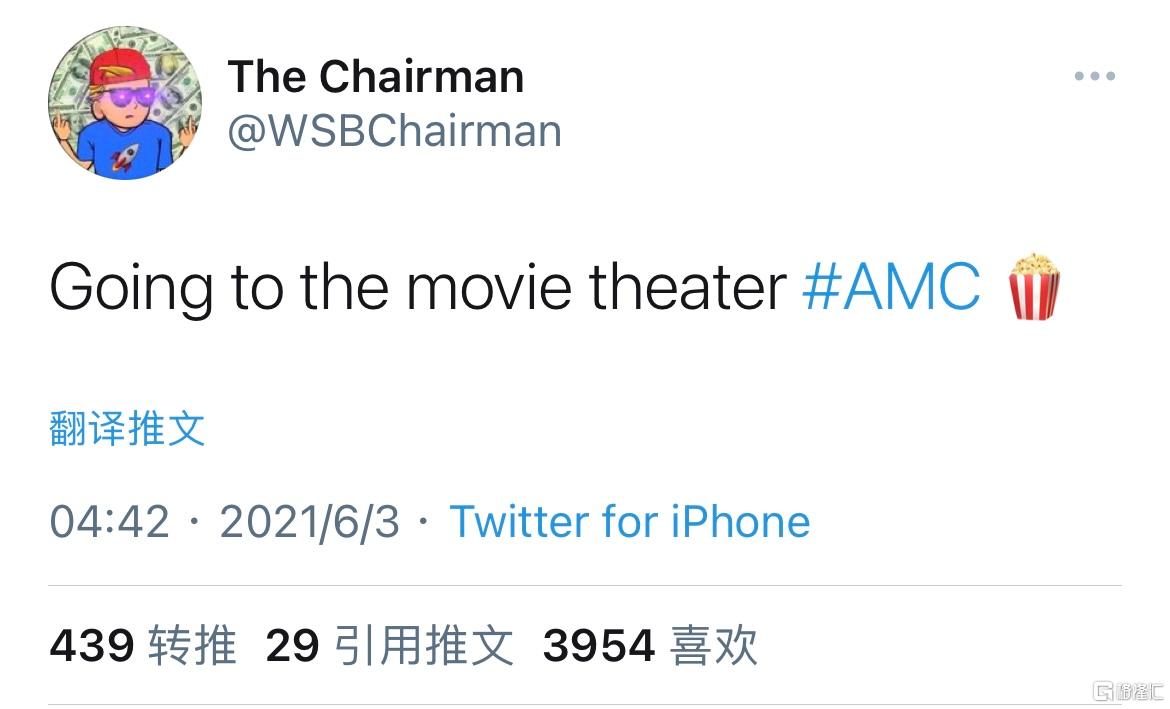
Task: Click the 04:42 timestamp
Action: (x=110, y=521)
